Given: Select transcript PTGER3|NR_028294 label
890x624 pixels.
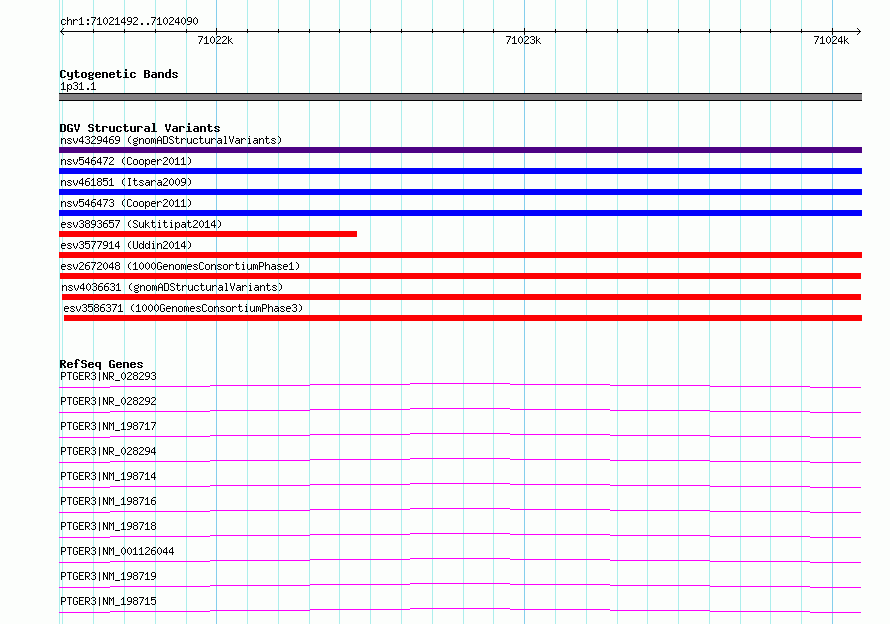Looking at the screenshot, I should pos(108,451).
